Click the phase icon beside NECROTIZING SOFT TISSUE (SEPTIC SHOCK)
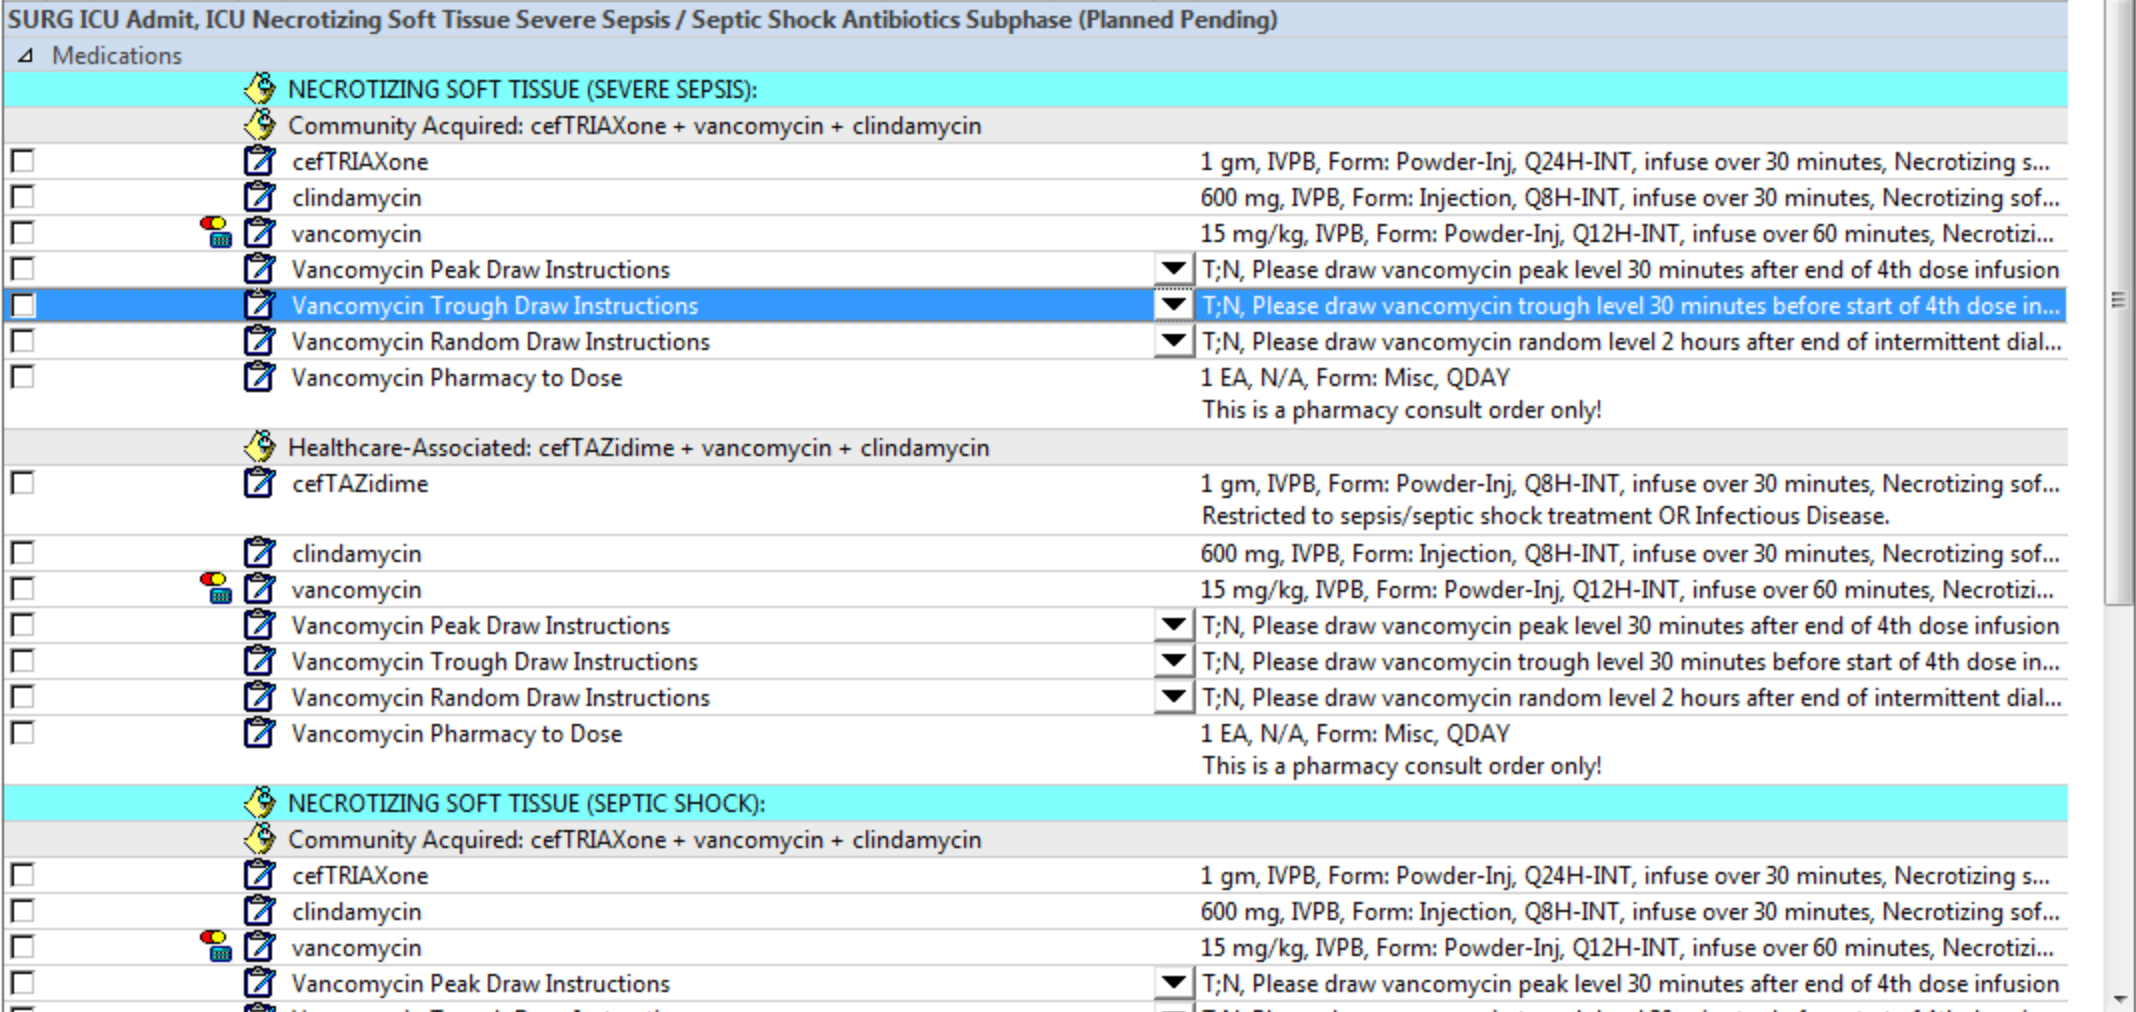This screenshot has width=2136, height=1012. point(259,802)
